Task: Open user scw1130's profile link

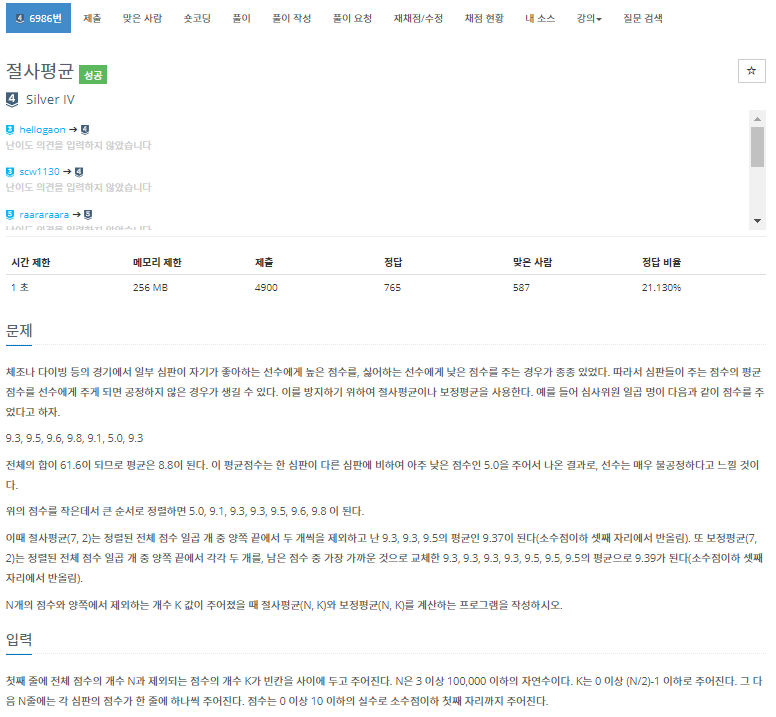Action: coord(39,172)
